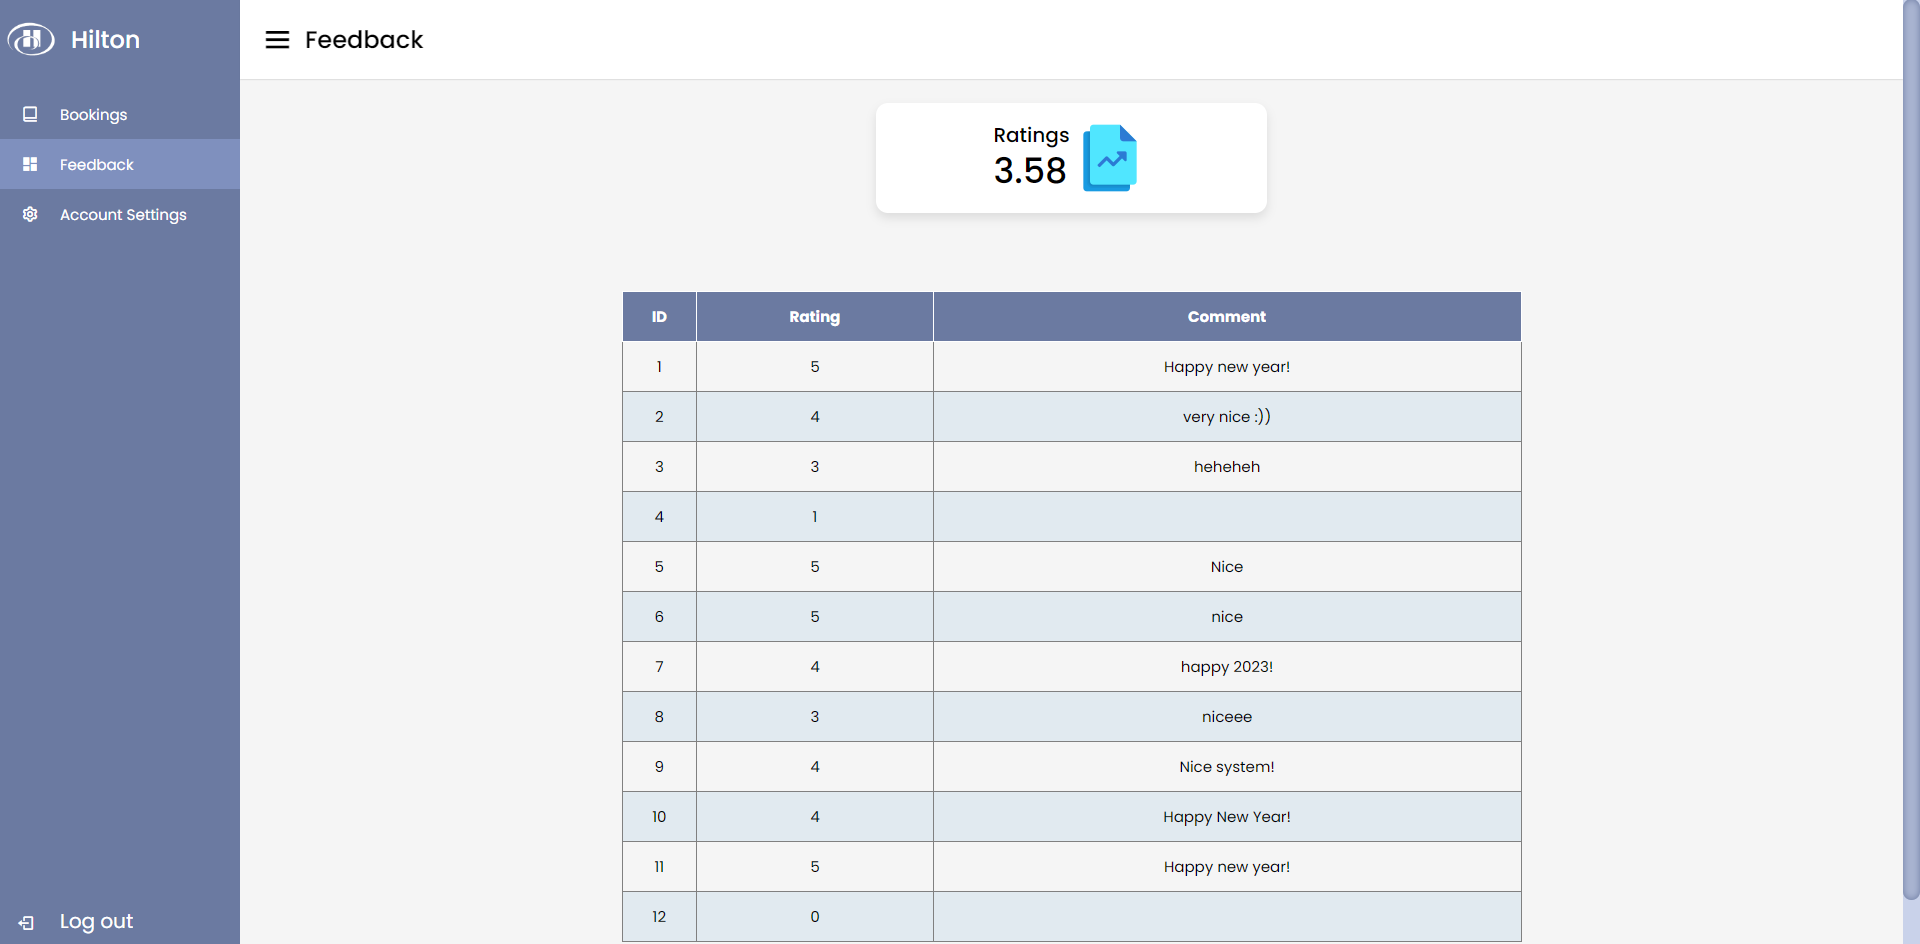The image size is (1920, 944).
Task: Select Feedback in the sidebar
Action: (96, 165)
